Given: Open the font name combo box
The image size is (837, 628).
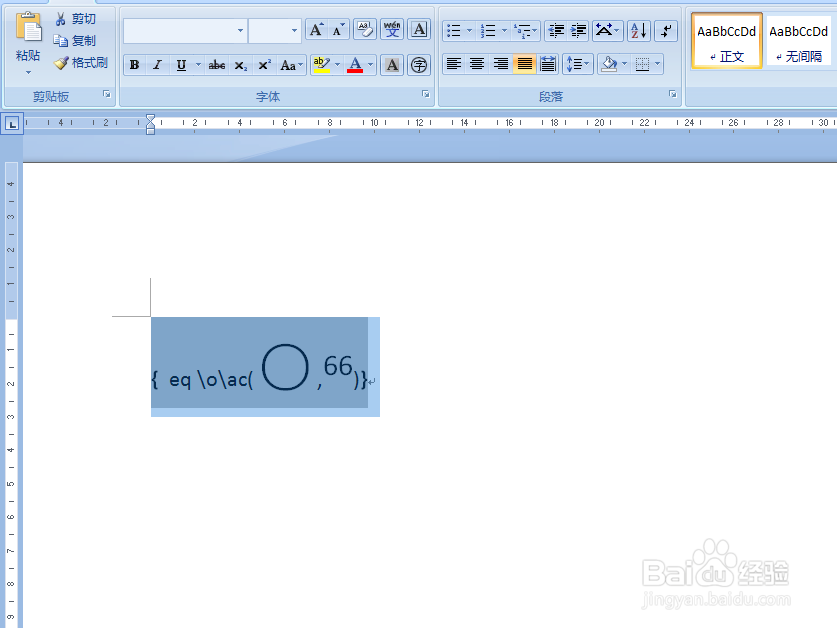Looking at the screenshot, I should 185,30.
